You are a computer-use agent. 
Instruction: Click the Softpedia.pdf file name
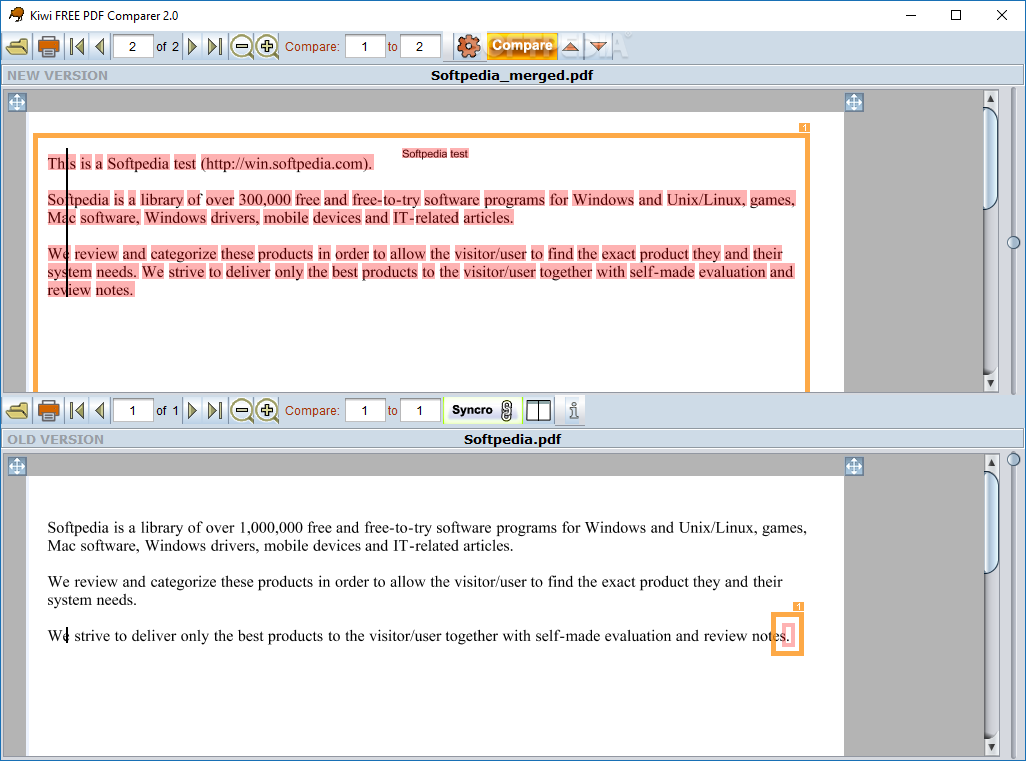[512, 439]
